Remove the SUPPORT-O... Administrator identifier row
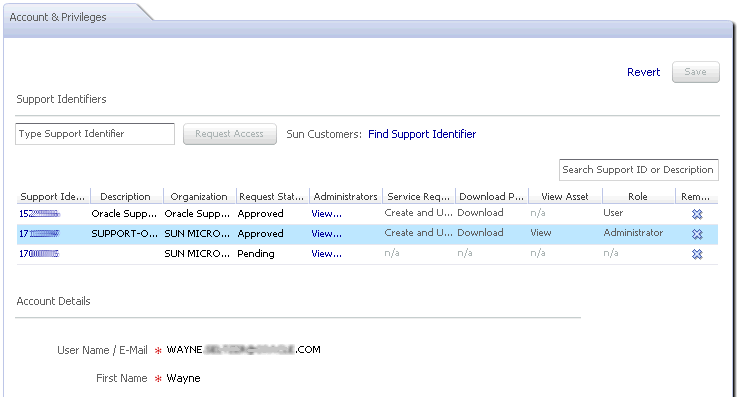Viewport: 737px width, 397px height. tap(697, 234)
